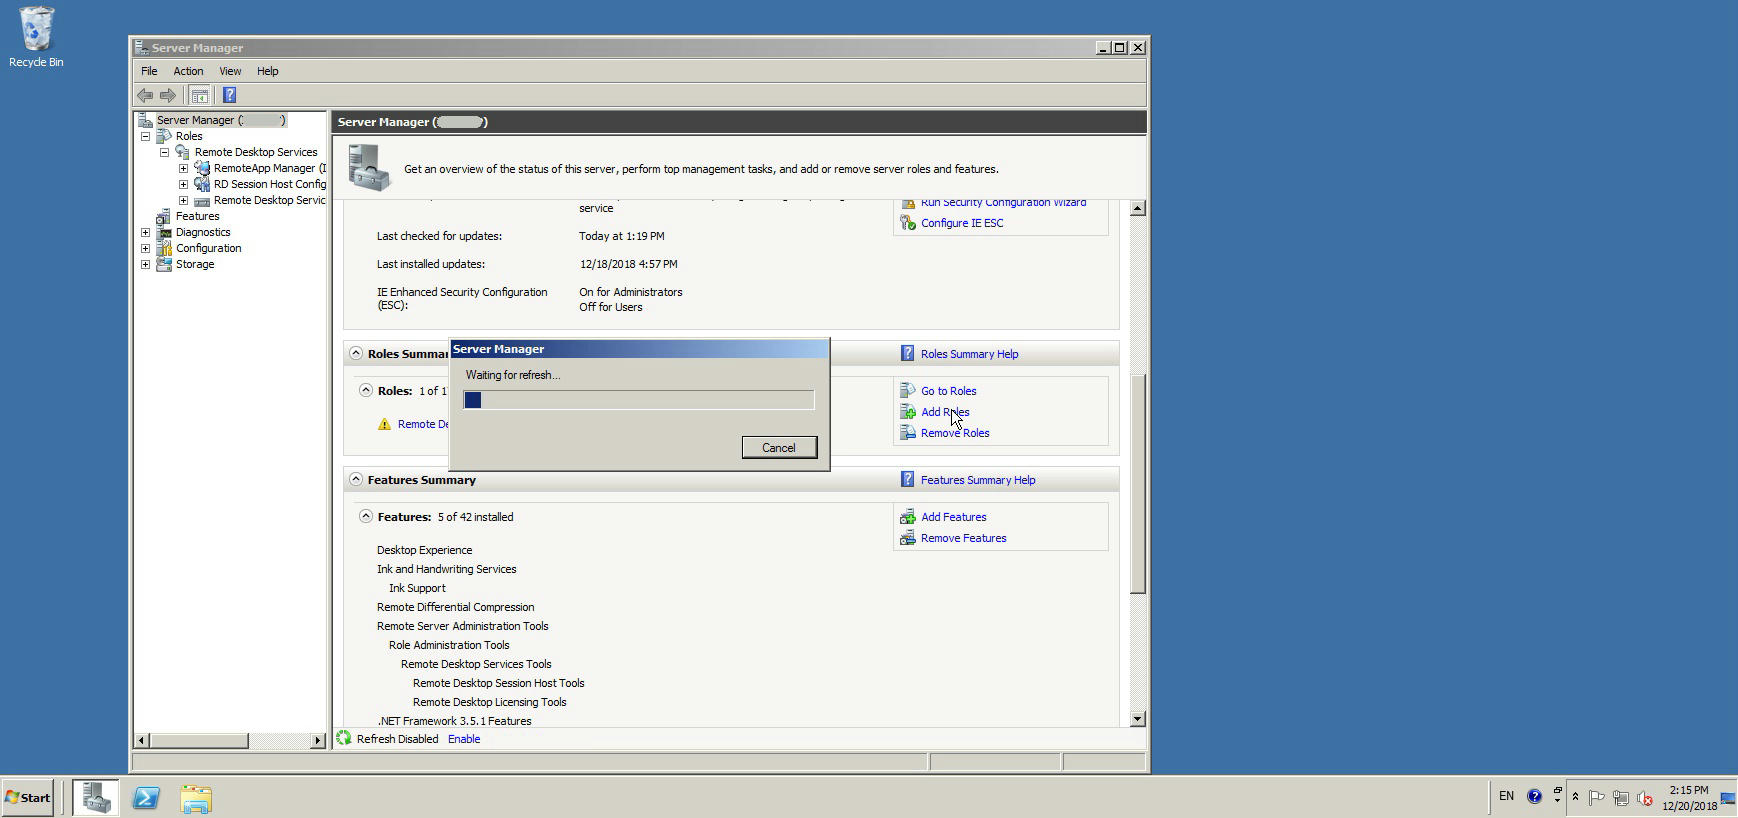Click the taskbar clock

click(1689, 797)
